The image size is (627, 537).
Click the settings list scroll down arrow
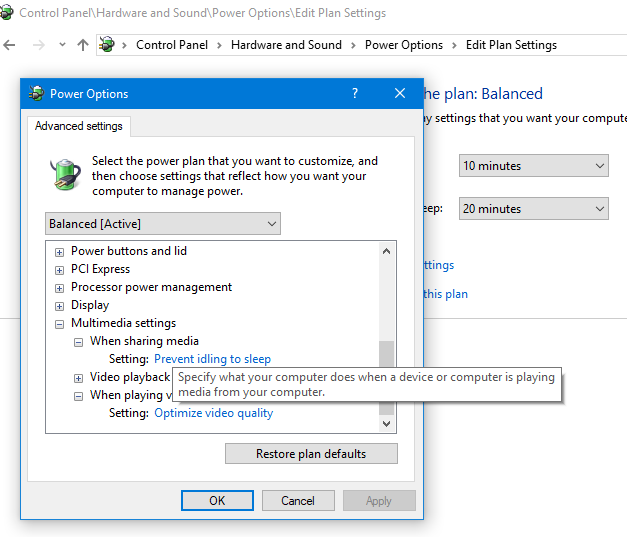point(386,423)
